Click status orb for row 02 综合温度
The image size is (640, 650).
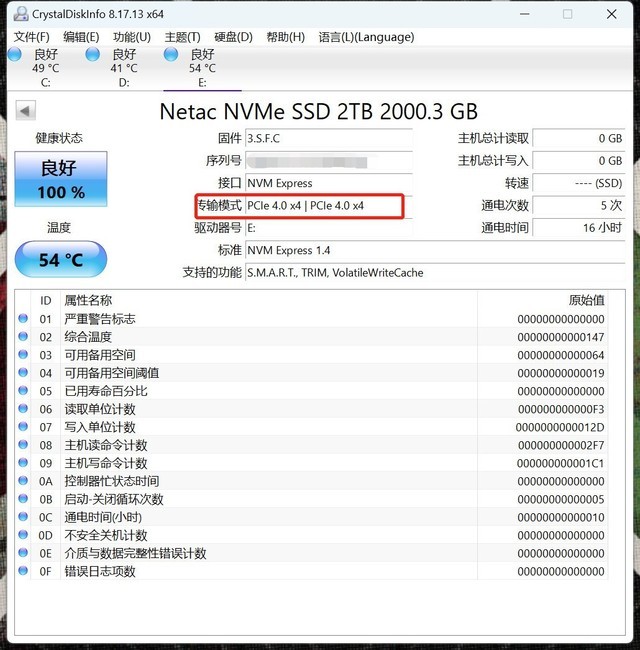(x=24, y=337)
